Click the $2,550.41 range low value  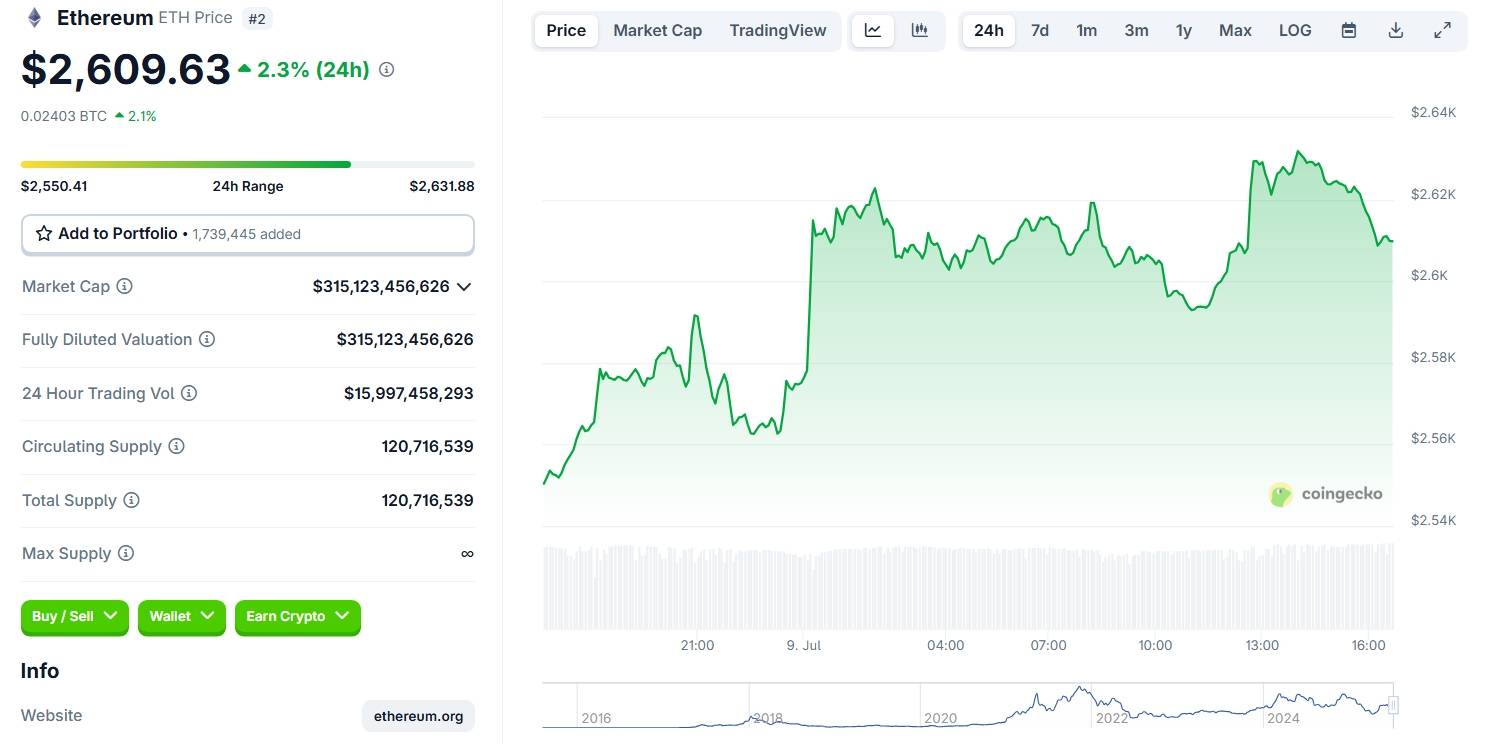coord(54,186)
